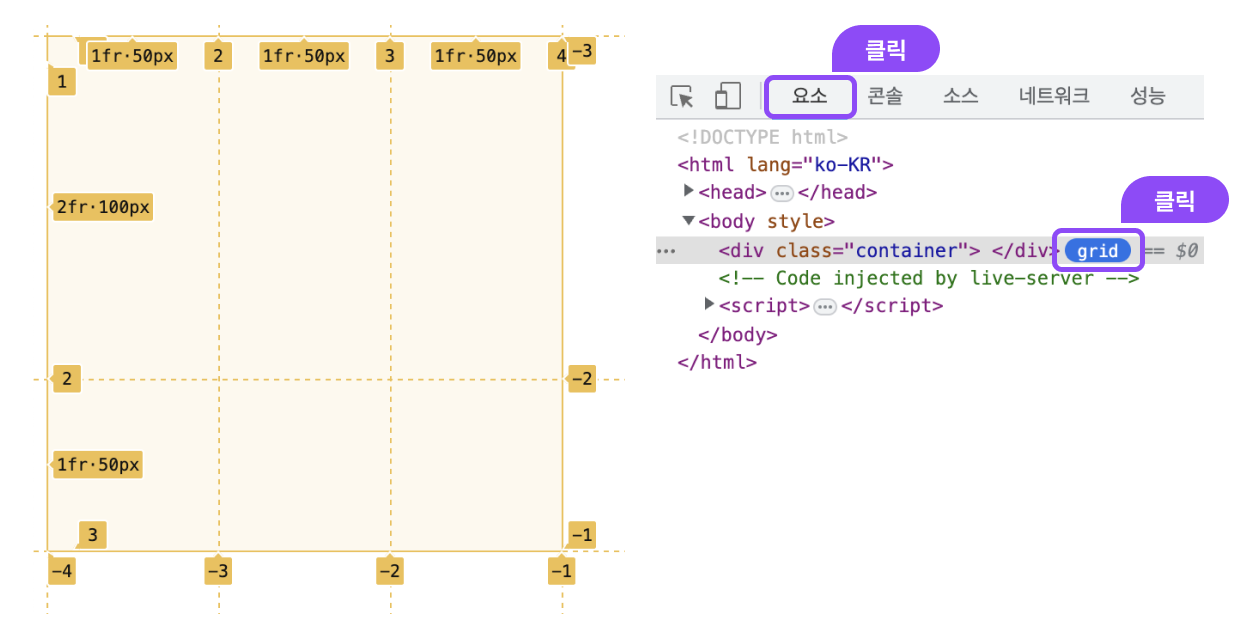Click the -3 line label at the bottom edge

point(218,571)
